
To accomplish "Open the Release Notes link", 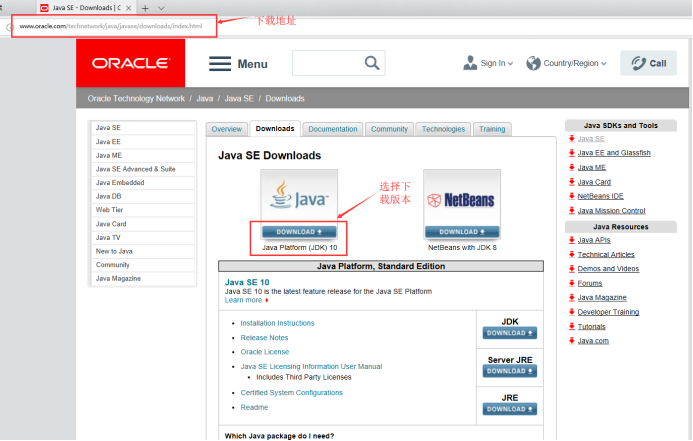I will [264, 338].
